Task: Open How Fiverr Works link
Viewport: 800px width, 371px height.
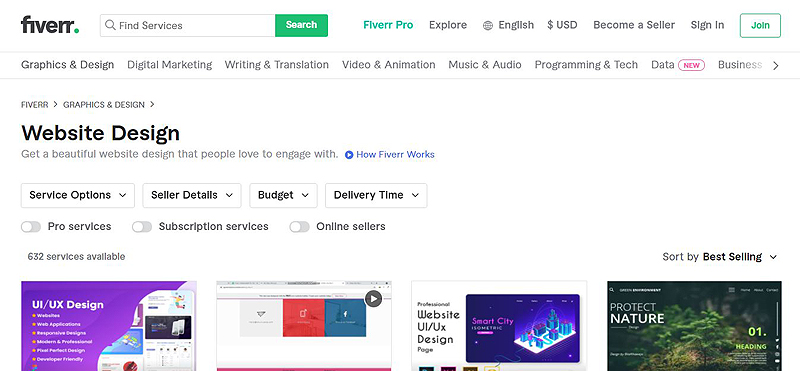Action: [395, 155]
